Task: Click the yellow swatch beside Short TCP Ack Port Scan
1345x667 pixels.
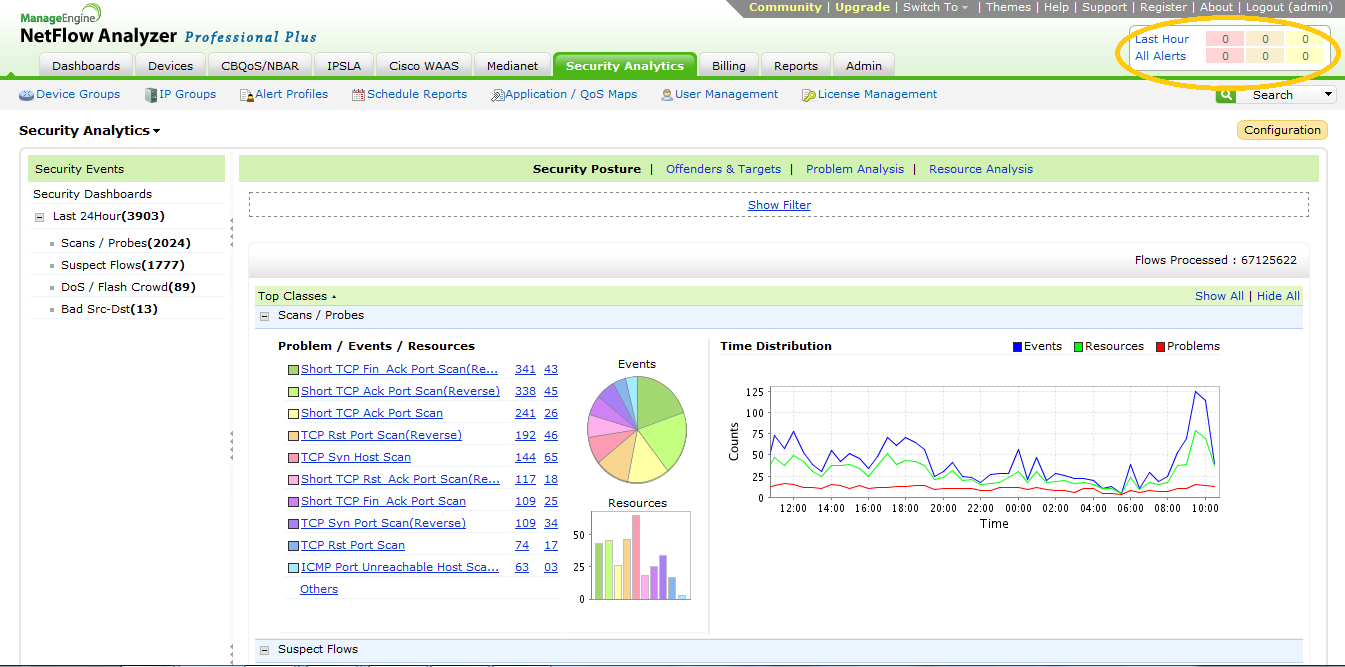Action: coord(294,413)
